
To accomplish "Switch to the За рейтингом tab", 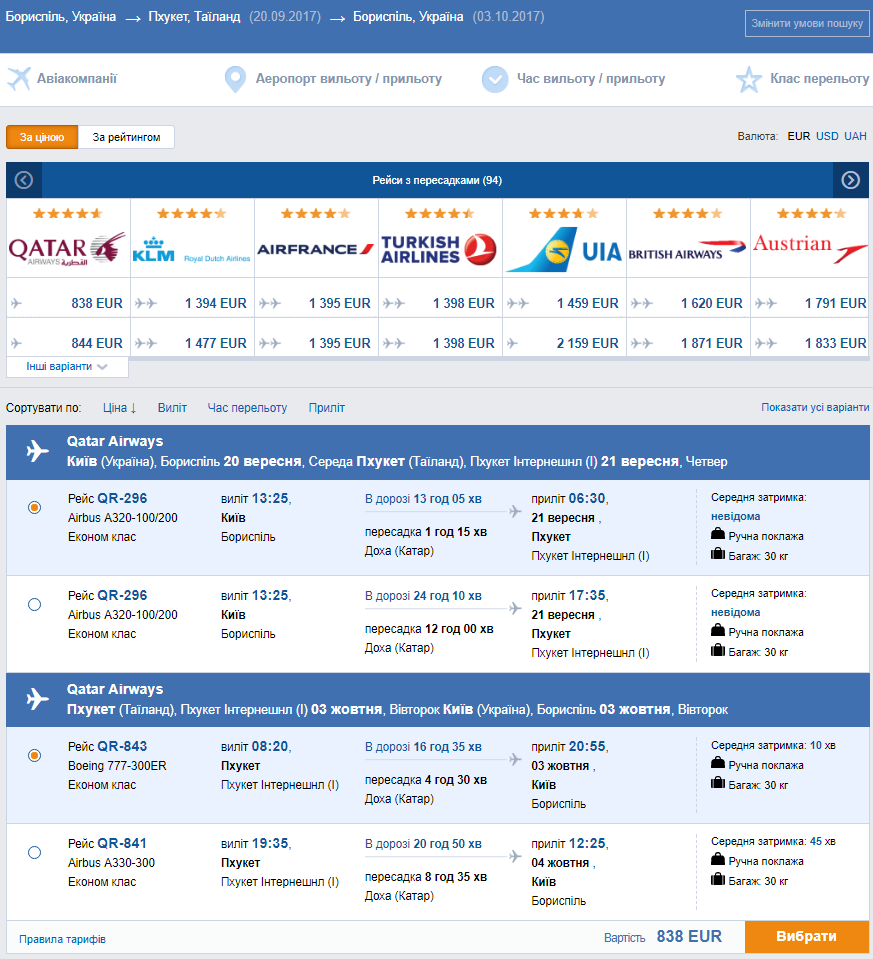I will pos(127,137).
